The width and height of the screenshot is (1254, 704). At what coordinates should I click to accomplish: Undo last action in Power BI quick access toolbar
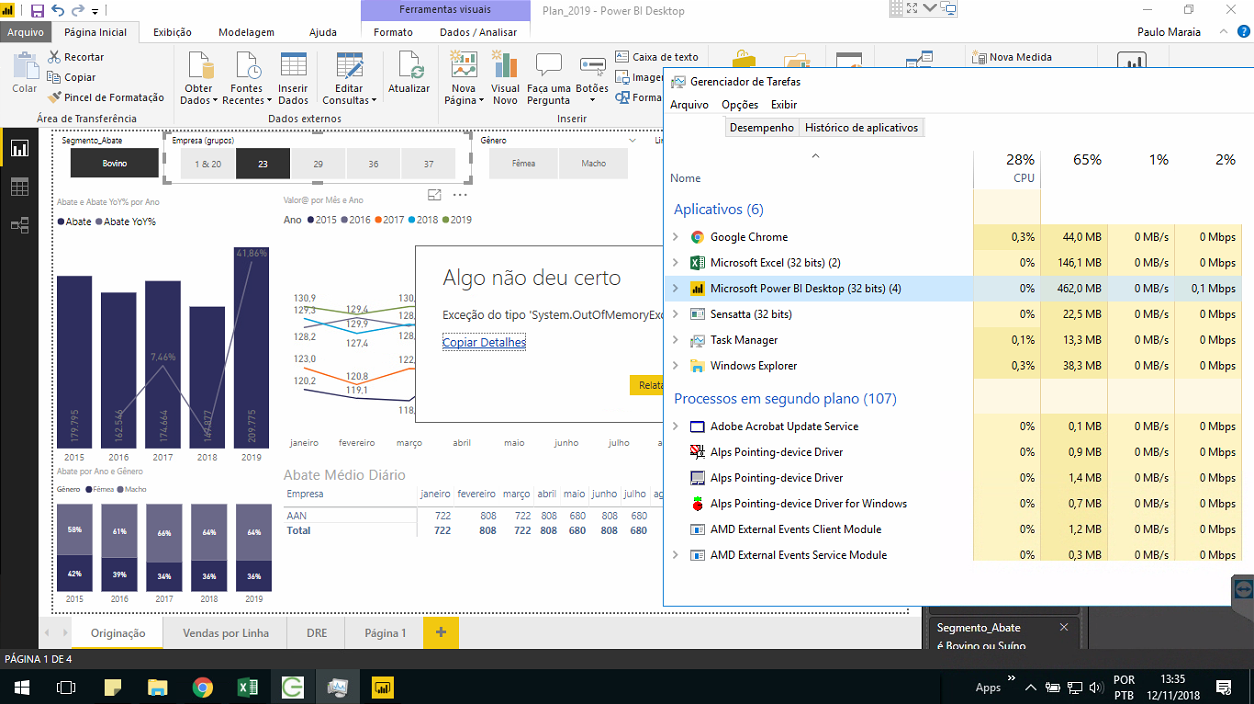57,10
